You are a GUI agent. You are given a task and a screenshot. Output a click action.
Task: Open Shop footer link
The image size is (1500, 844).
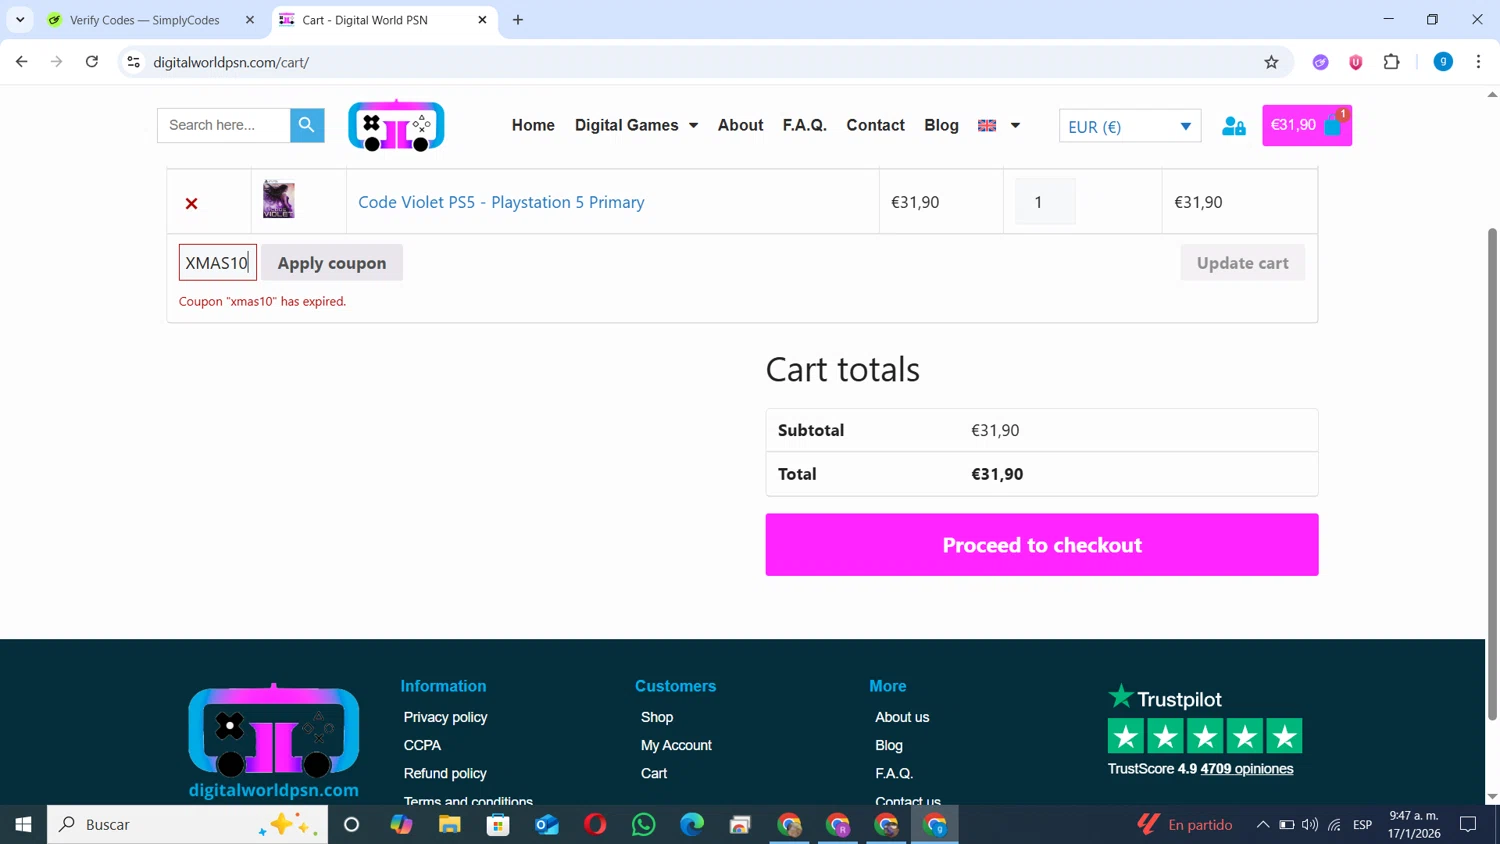click(657, 717)
